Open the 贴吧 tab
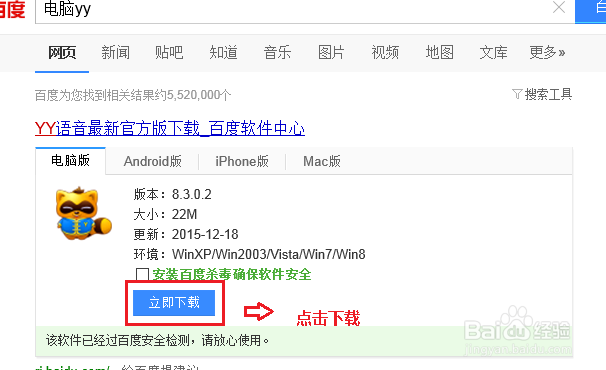This screenshot has width=606, height=370. [169, 53]
